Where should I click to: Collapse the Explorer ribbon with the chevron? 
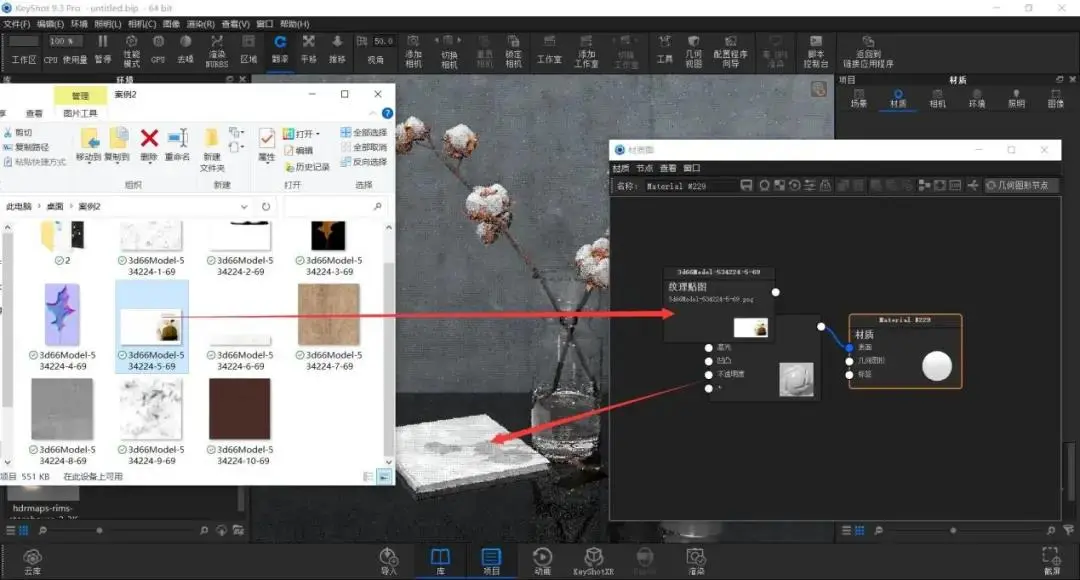click(373, 113)
